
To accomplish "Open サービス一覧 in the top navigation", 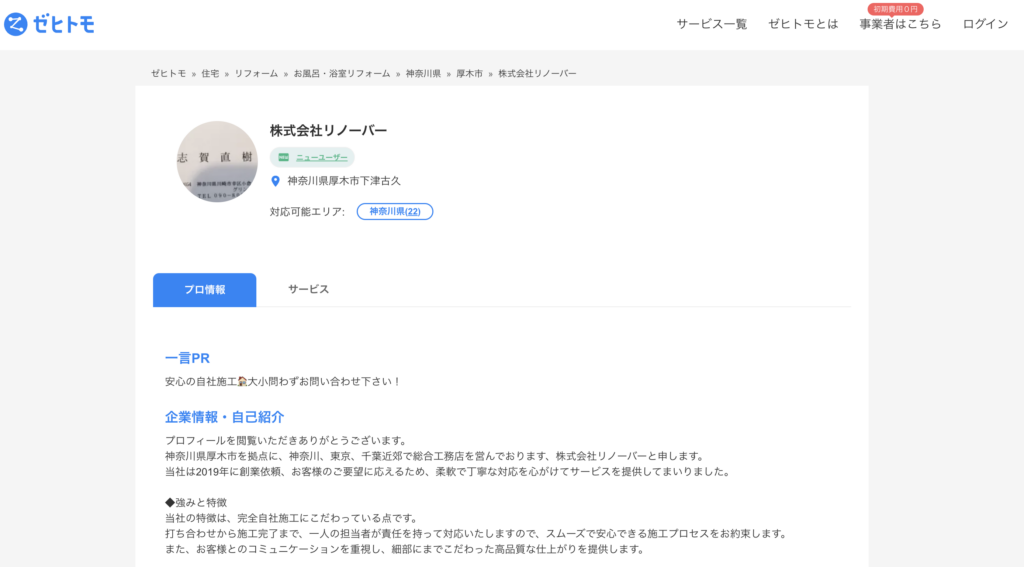I will click(711, 24).
